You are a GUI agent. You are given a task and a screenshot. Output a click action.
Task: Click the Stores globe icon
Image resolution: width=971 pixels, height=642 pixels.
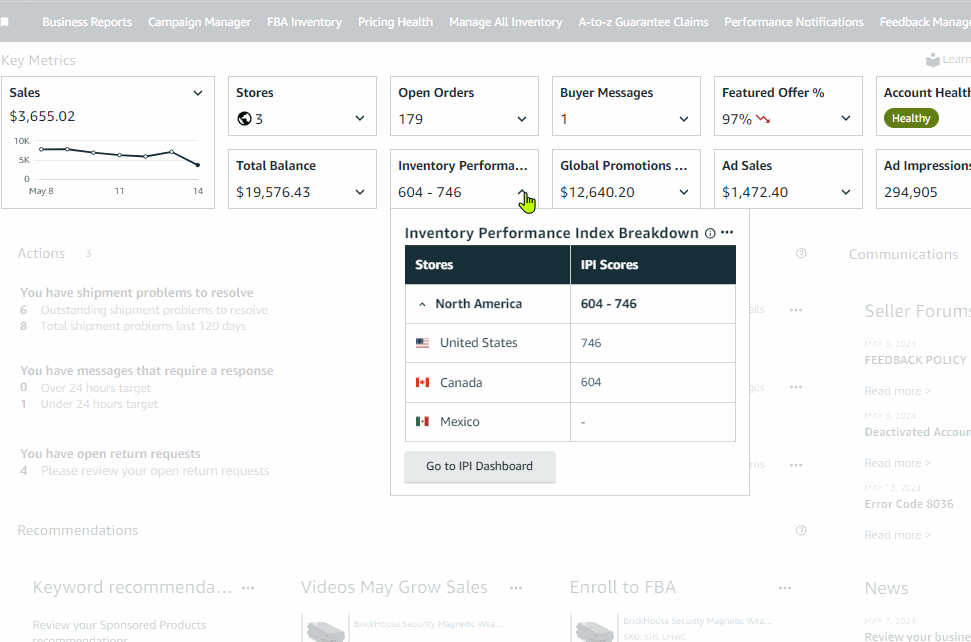245,118
